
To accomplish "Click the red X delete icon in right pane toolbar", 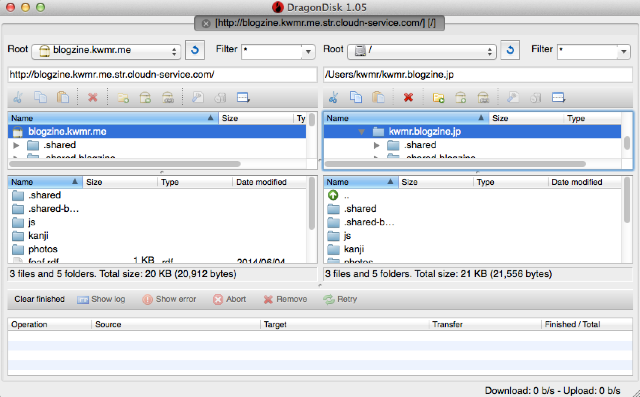I will point(408,98).
